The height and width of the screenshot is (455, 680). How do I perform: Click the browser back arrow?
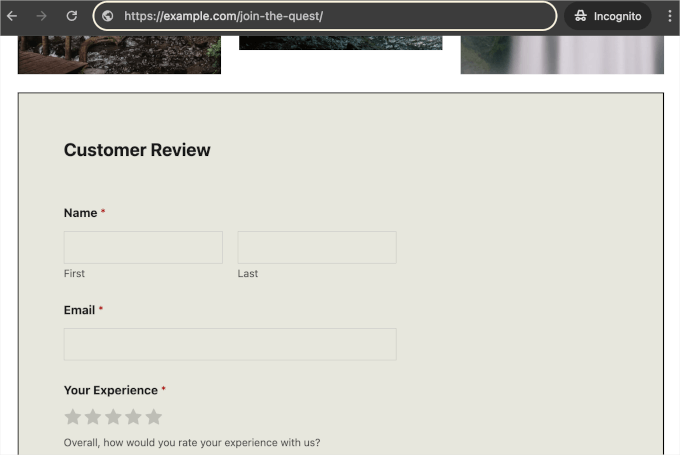pos(13,16)
